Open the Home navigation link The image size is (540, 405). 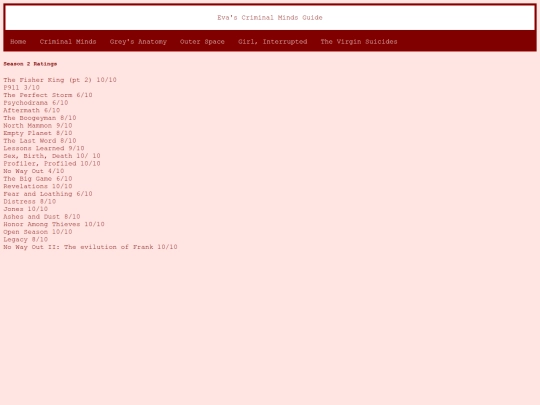(x=18, y=42)
